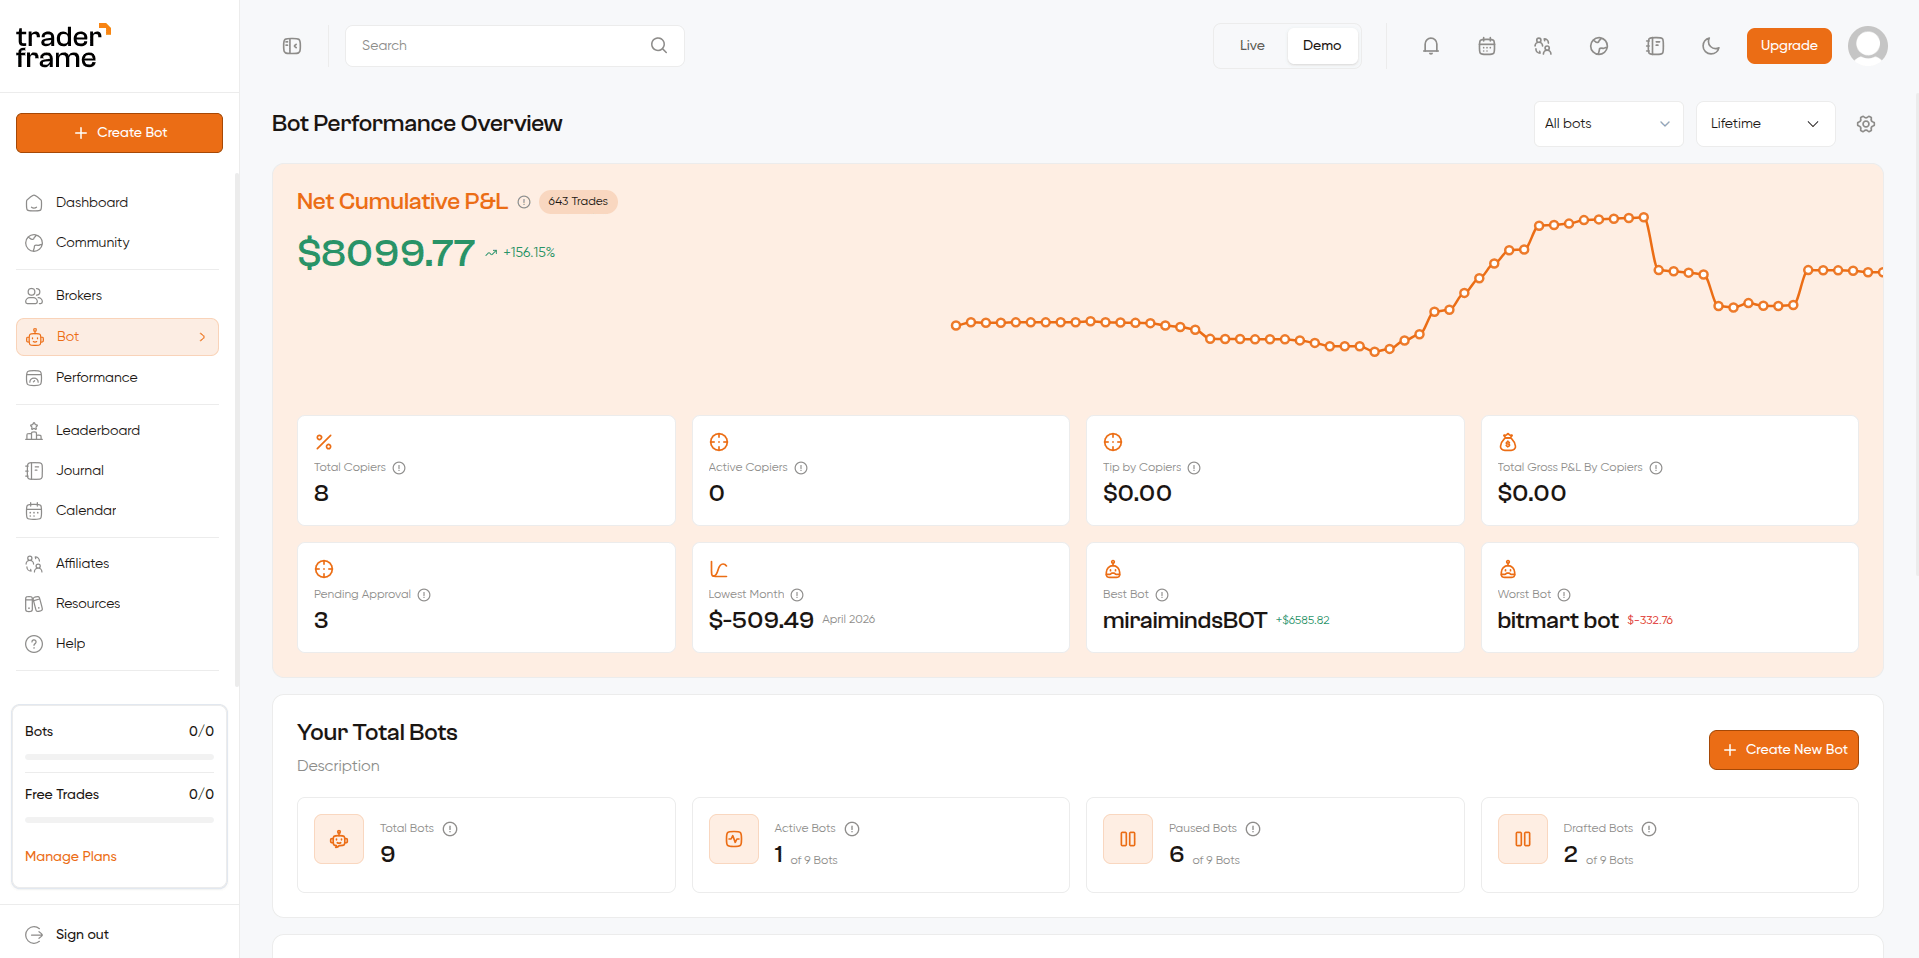Click the 643 Trades badge
The height and width of the screenshot is (958, 1919).
point(578,202)
